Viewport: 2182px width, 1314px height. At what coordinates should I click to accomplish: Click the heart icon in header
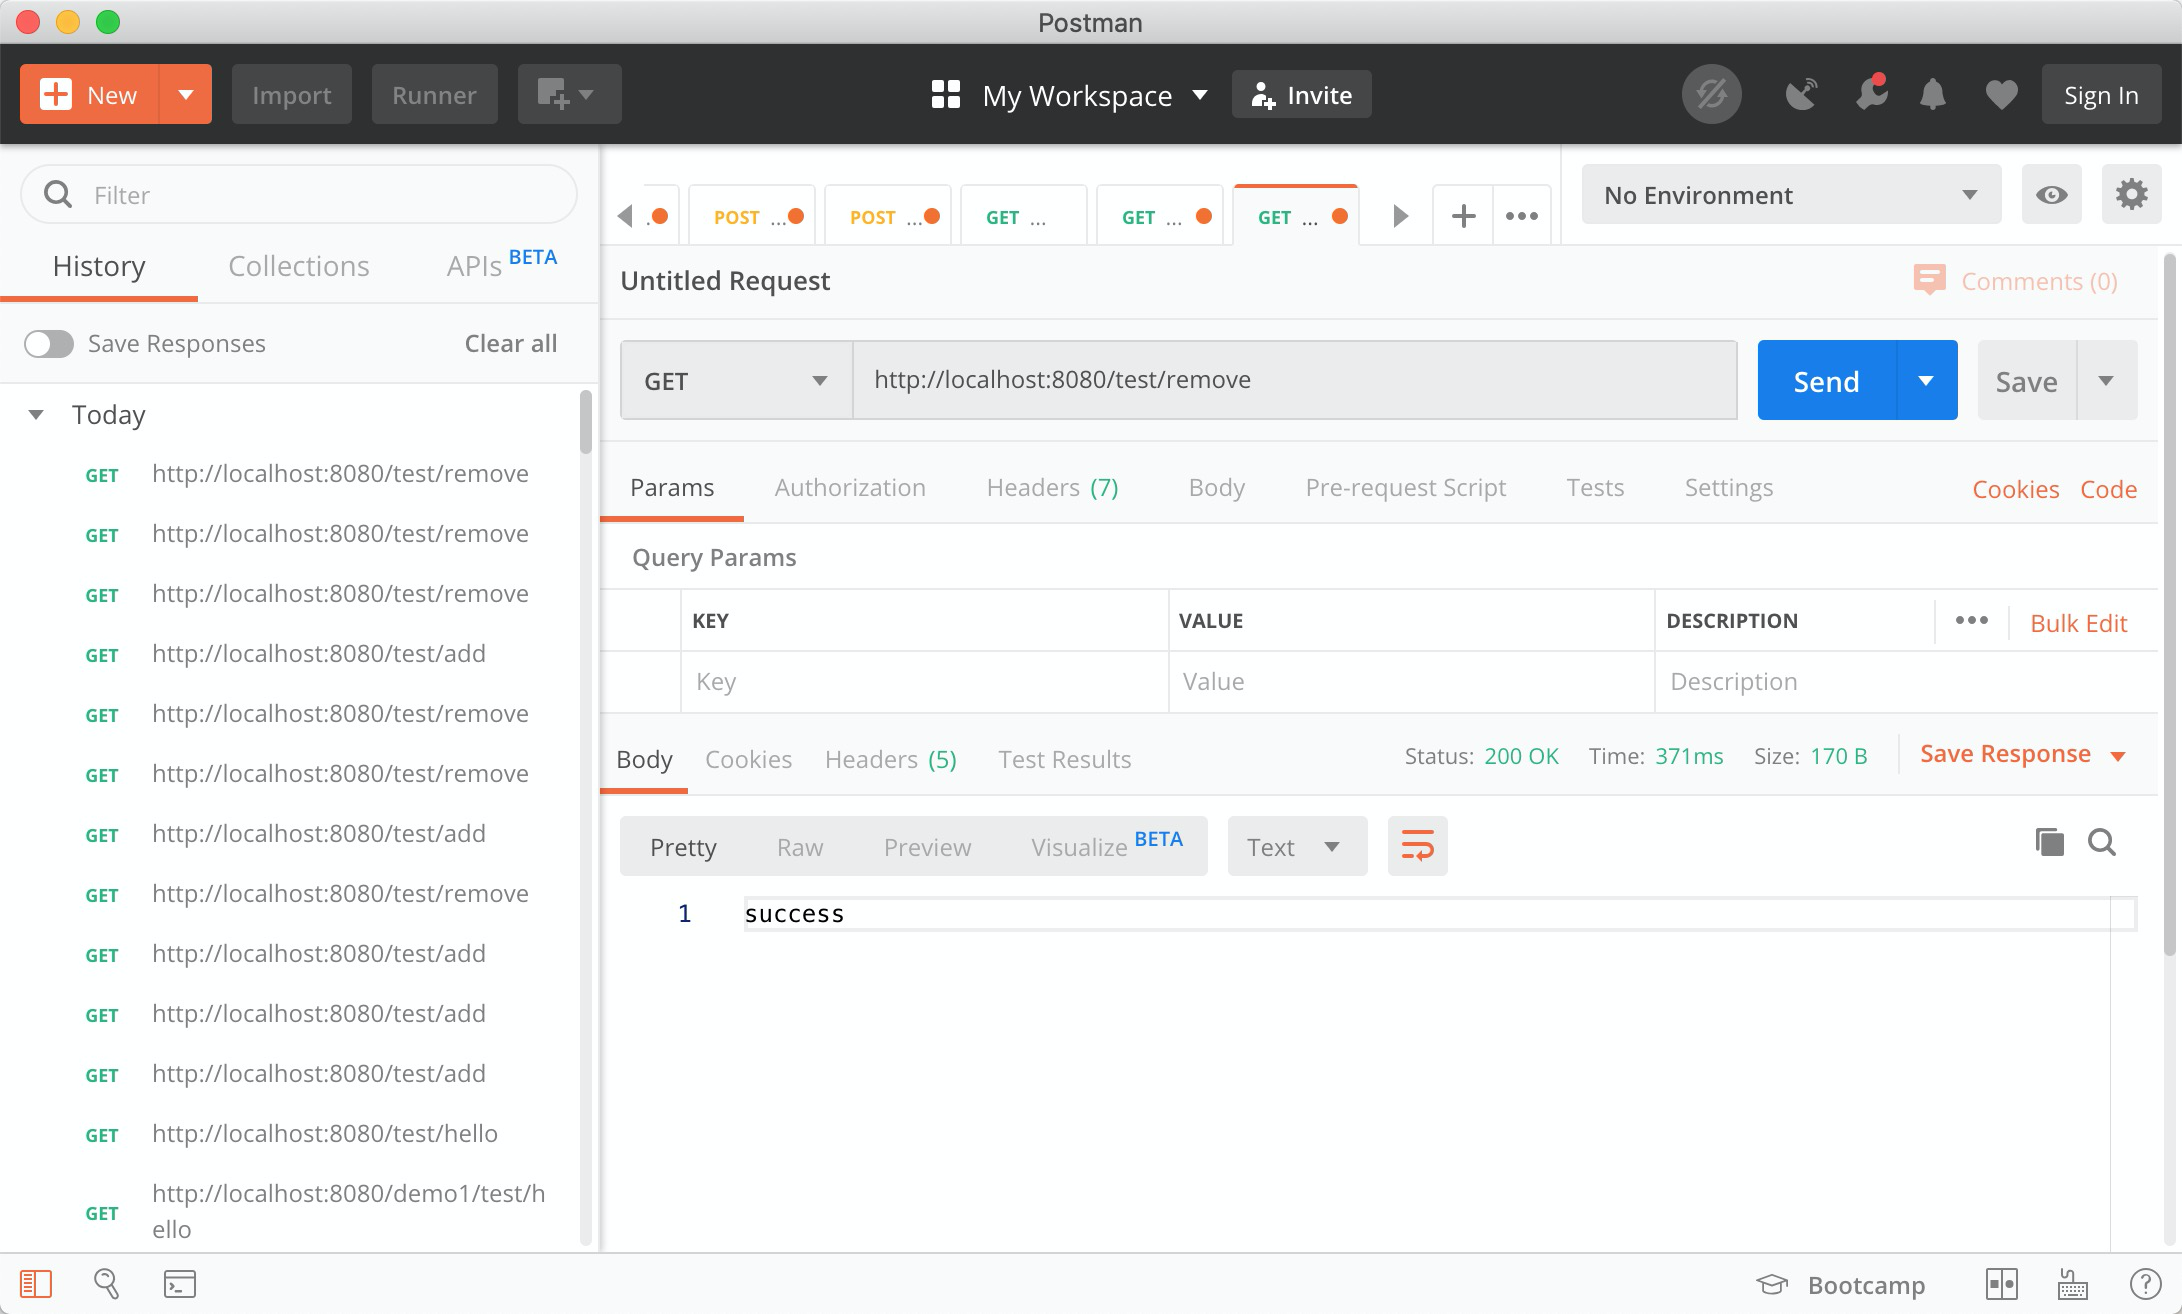(x=2001, y=95)
